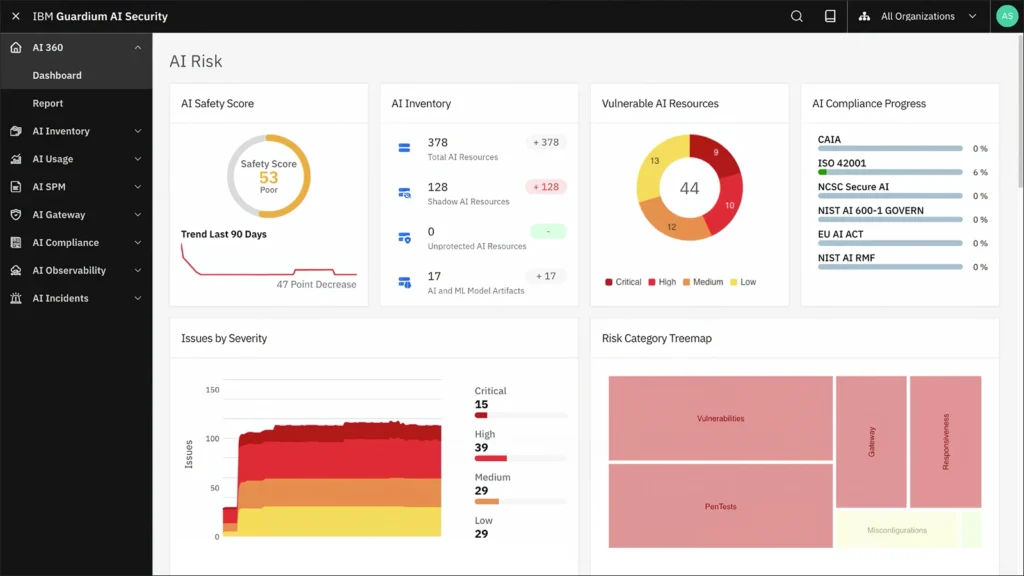This screenshot has height=576, width=1024.
Task: Toggle the Low legend item
Action: click(742, 282)
